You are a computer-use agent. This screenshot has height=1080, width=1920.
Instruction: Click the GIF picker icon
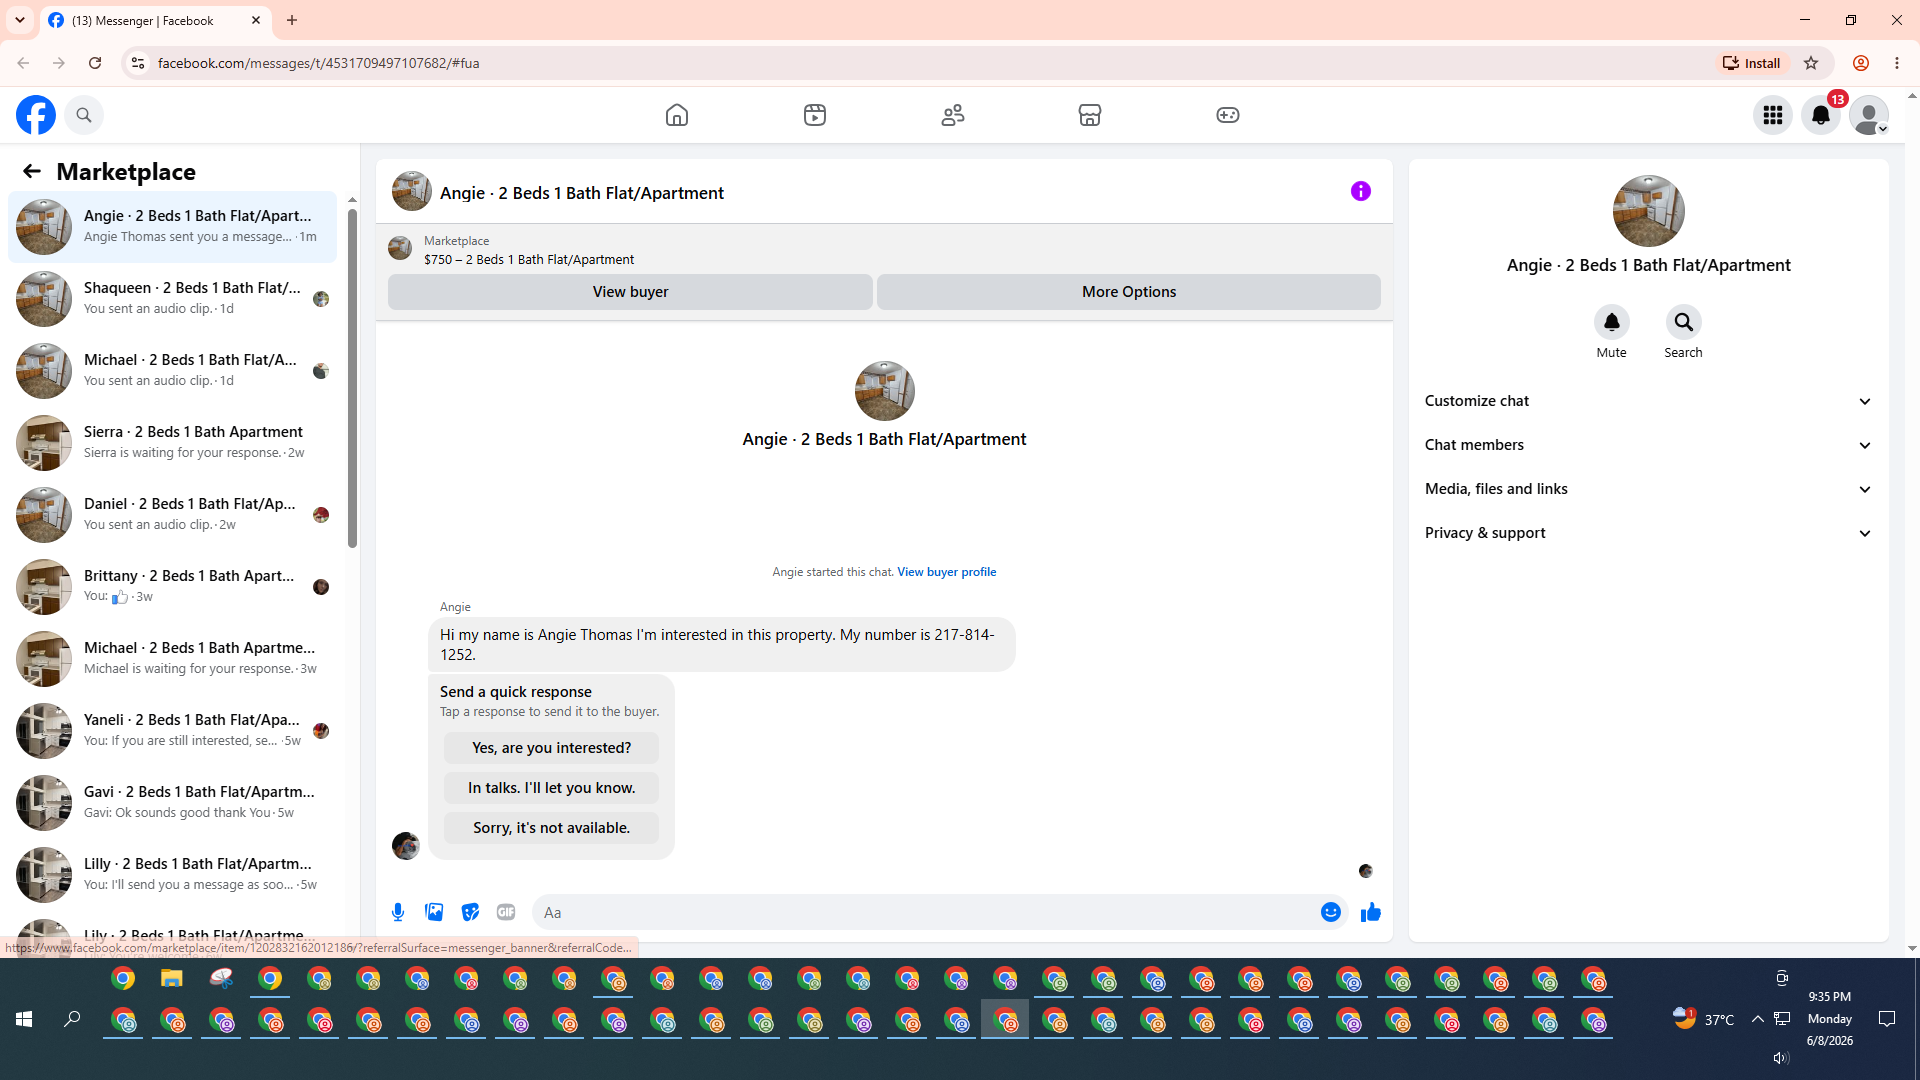(x=506, y=912)
